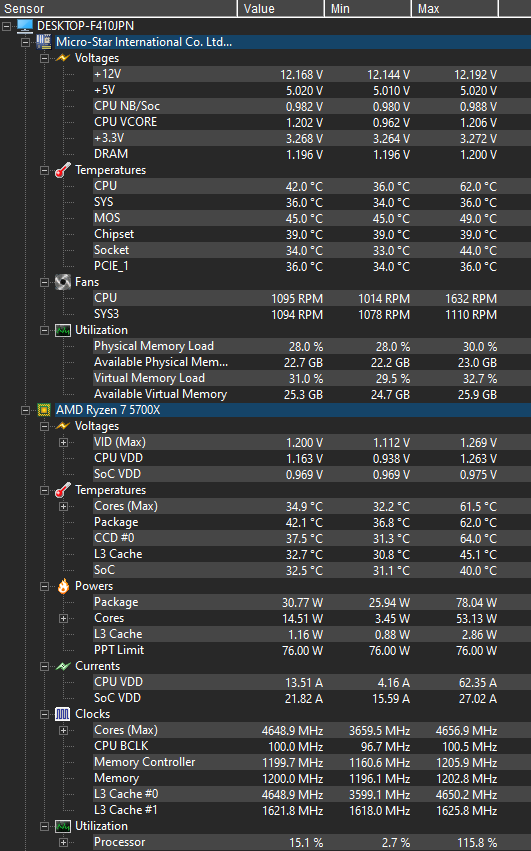Select the PCIE_1 temperature row
Viewport: 531px width, 851px height.
click(x=312, y=266)
